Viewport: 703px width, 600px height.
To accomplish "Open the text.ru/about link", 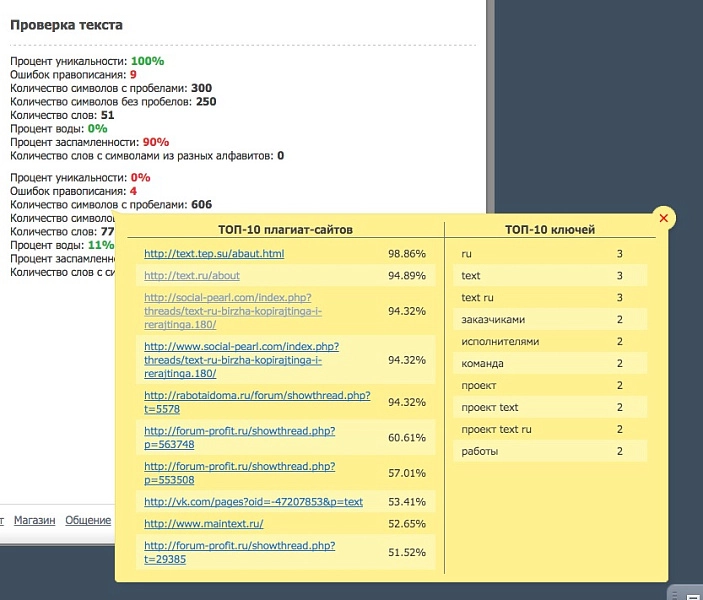I will tap(191, 276).
